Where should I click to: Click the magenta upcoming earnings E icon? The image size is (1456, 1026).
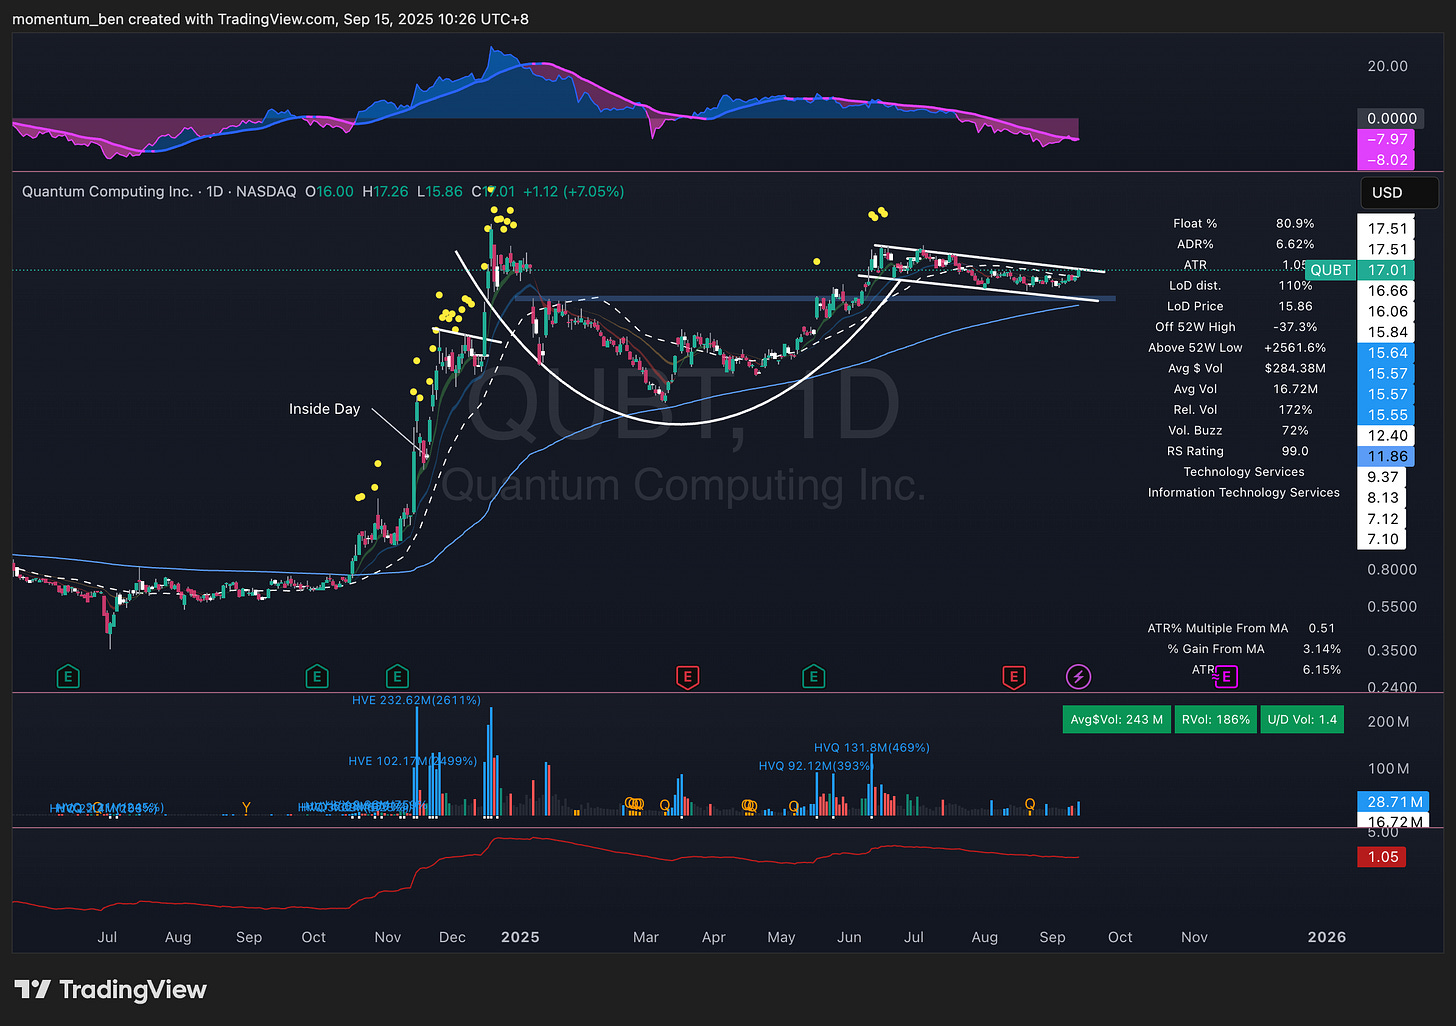pyautogui.click(x=1226, y=677)
